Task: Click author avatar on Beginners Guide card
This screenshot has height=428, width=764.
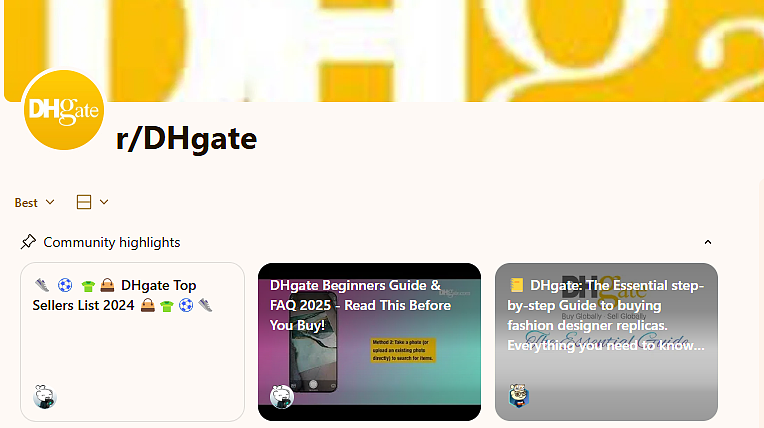Action: 282,396
